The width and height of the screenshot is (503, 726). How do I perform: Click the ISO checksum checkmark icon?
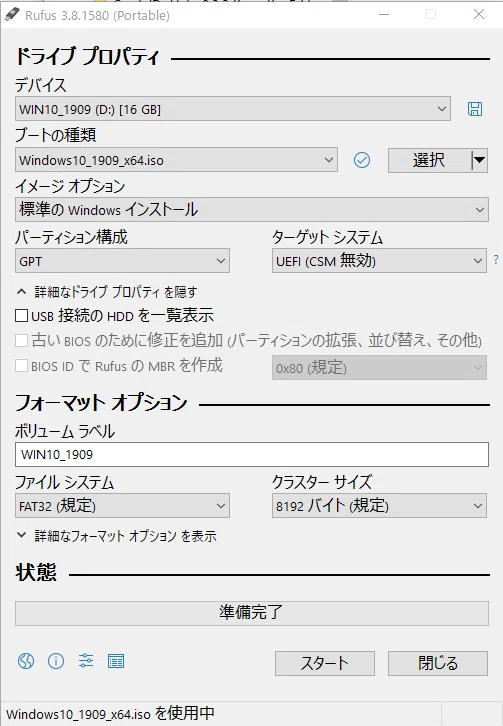coord(362,160)
